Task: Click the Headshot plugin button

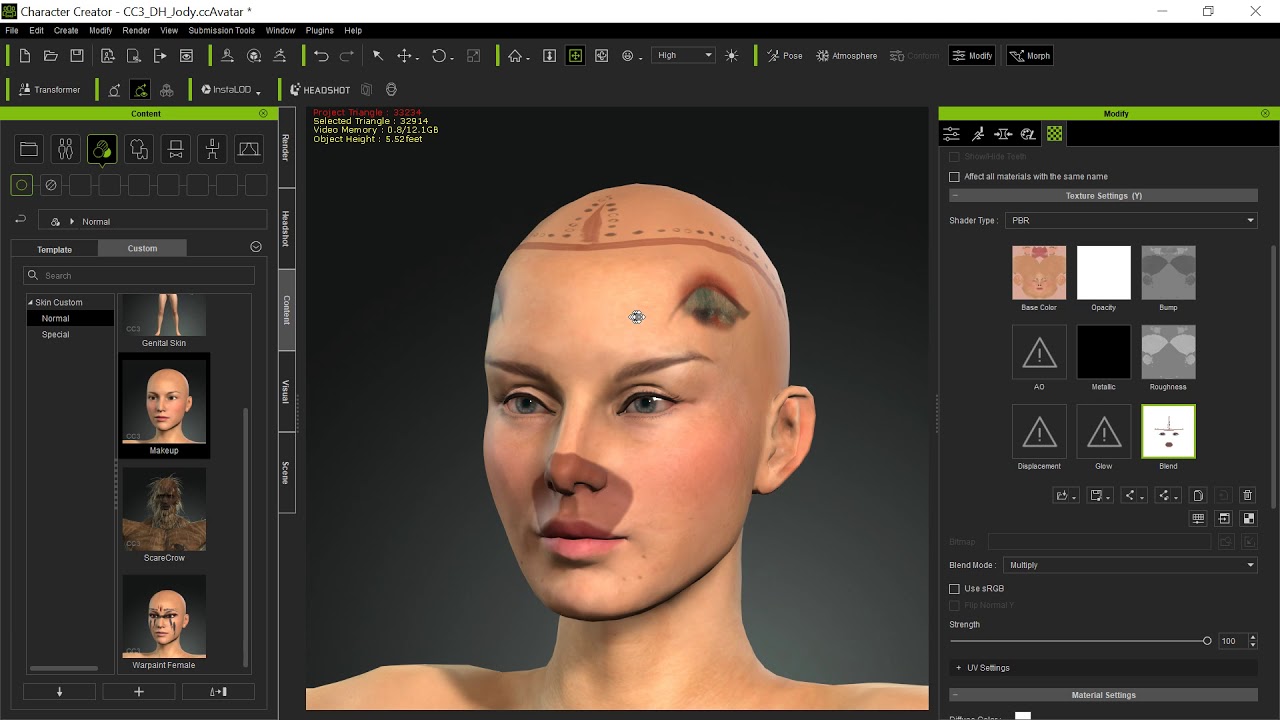Action: coord(320,90)
